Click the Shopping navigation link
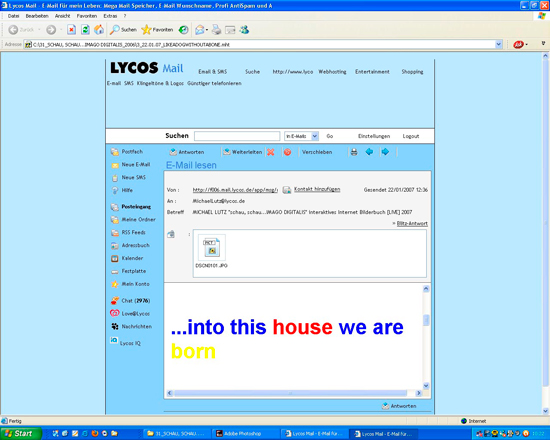The image size is (550, 440). [412, 72]
